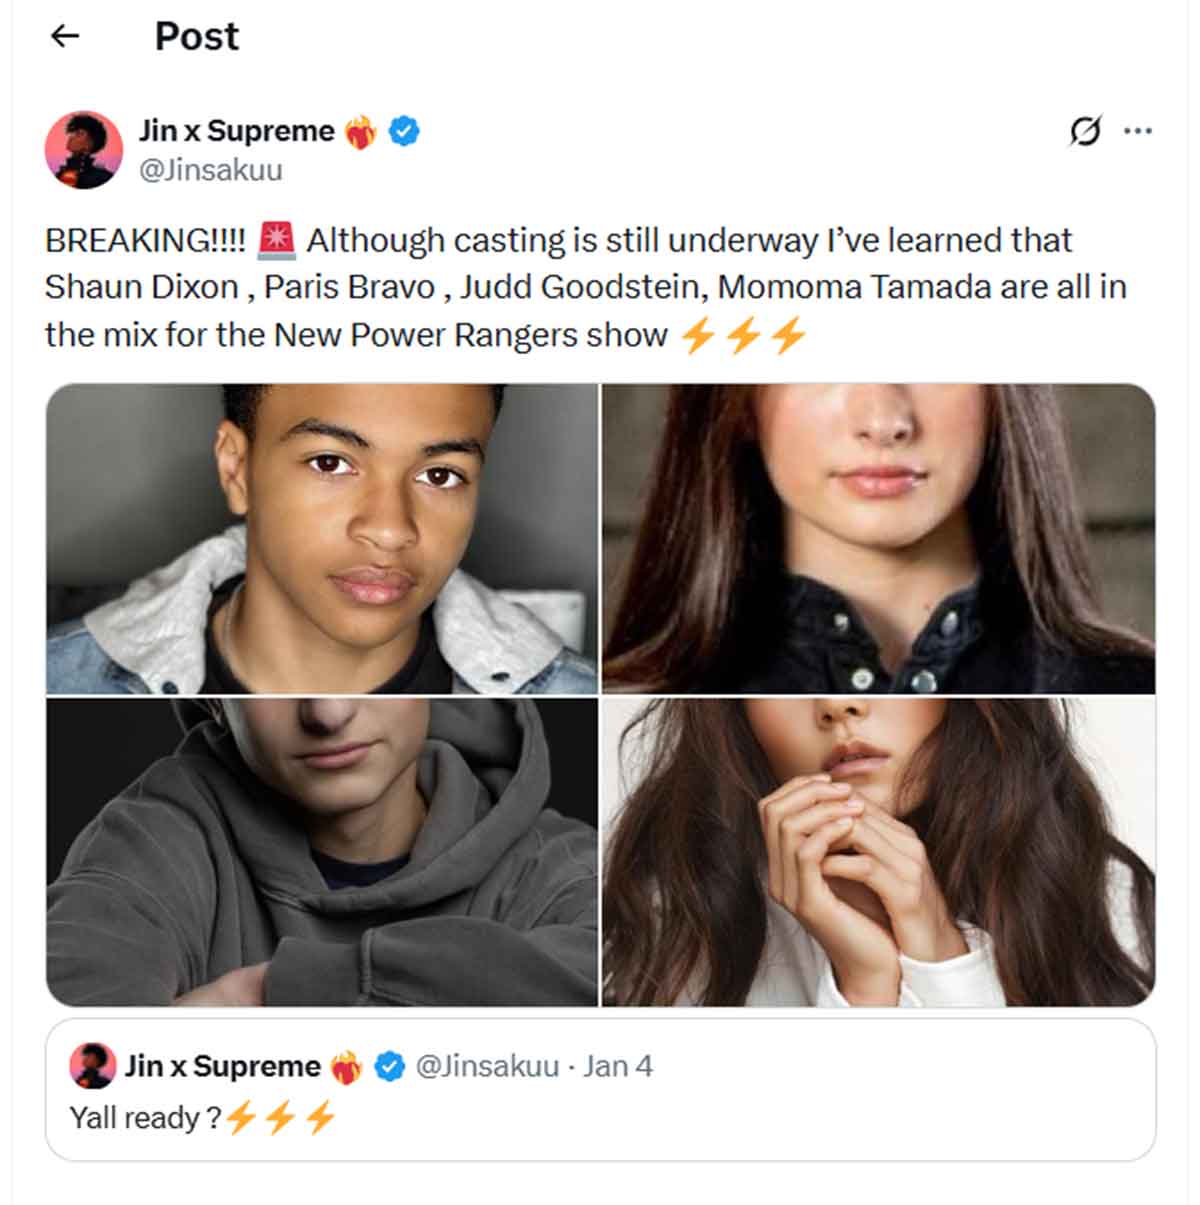This screenshot has height=1205, width=1200.
Task: Click the quoted post's Jin x Supreme name
Action: pos(222,1066)
